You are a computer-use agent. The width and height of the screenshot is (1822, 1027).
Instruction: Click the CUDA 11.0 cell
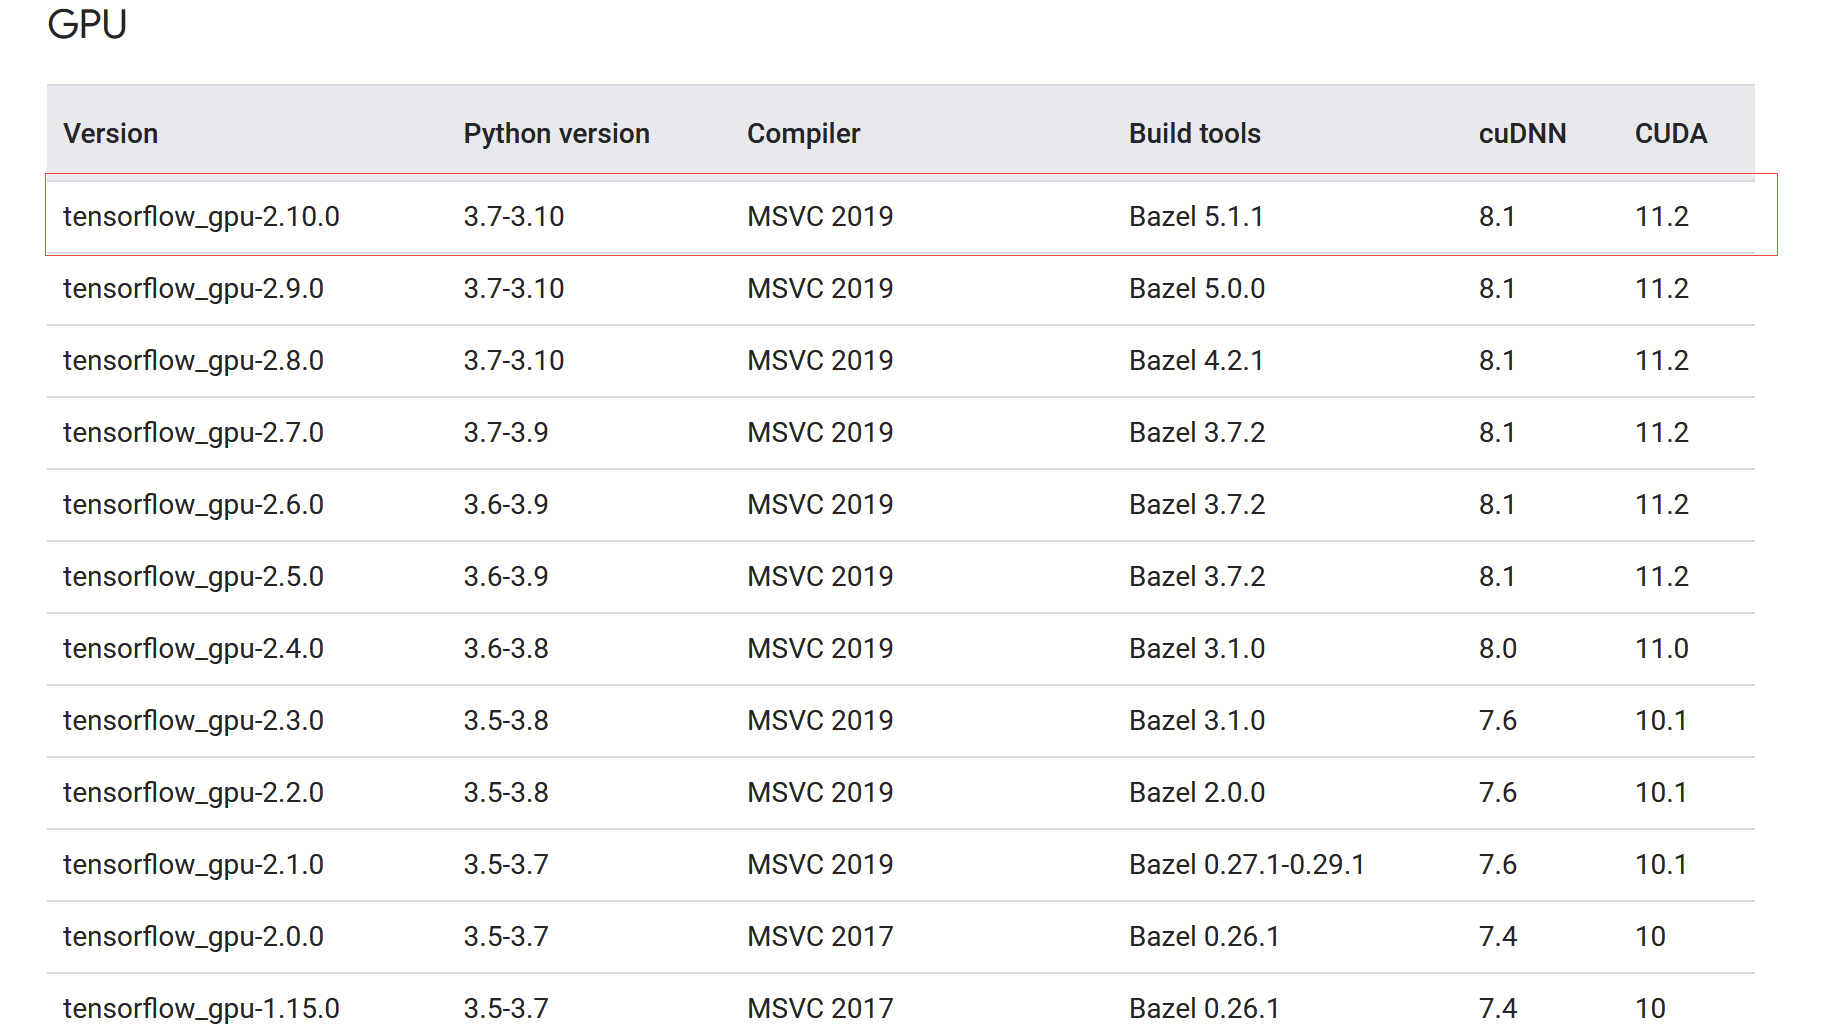coord(1661,648)
